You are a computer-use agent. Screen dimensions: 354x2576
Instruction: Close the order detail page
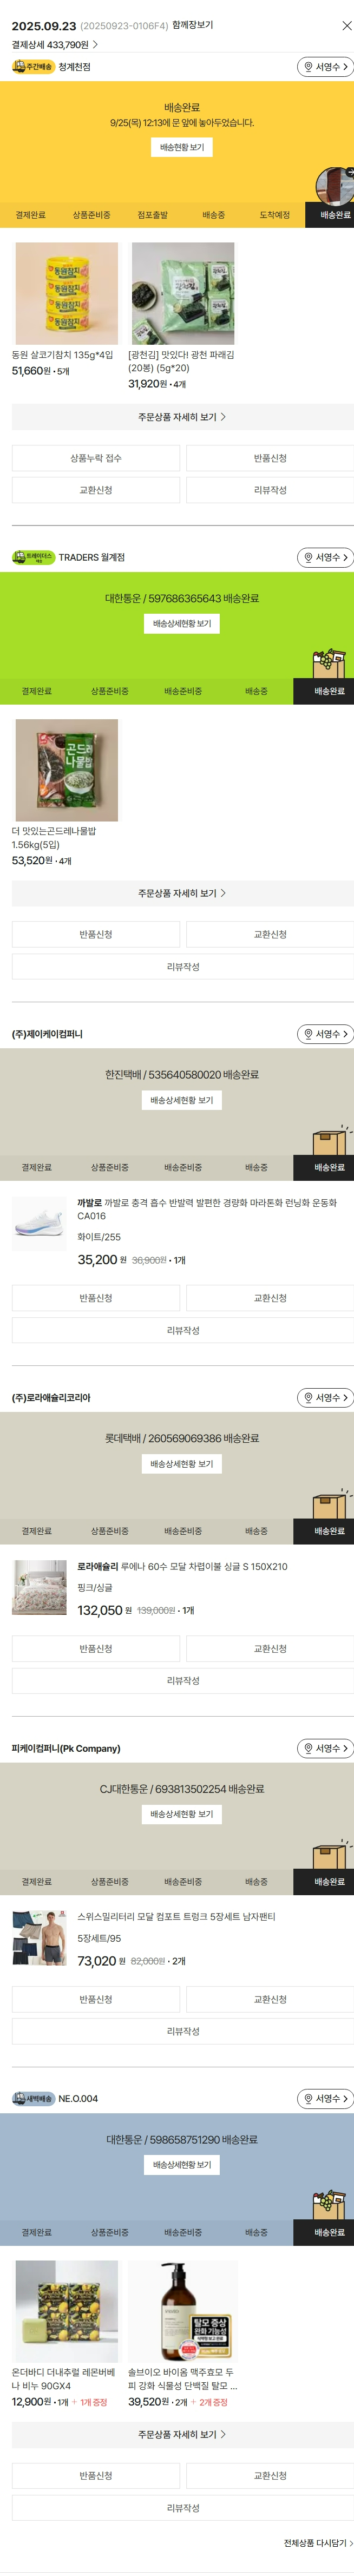click(x=346, y=26)
